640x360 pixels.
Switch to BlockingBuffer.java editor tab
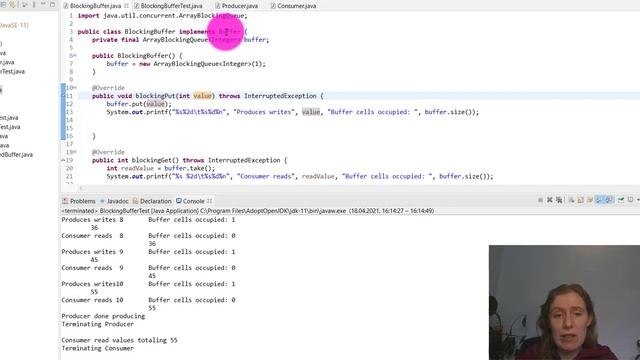(96, 6)
